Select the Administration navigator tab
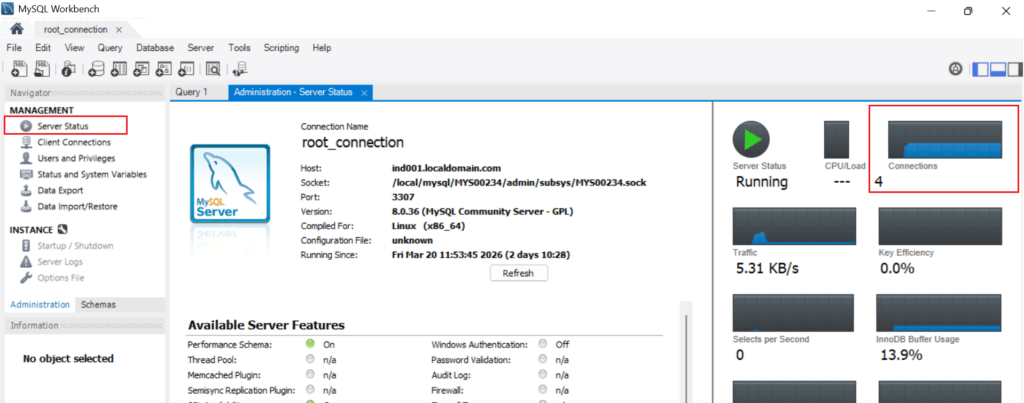 point(40,304)
